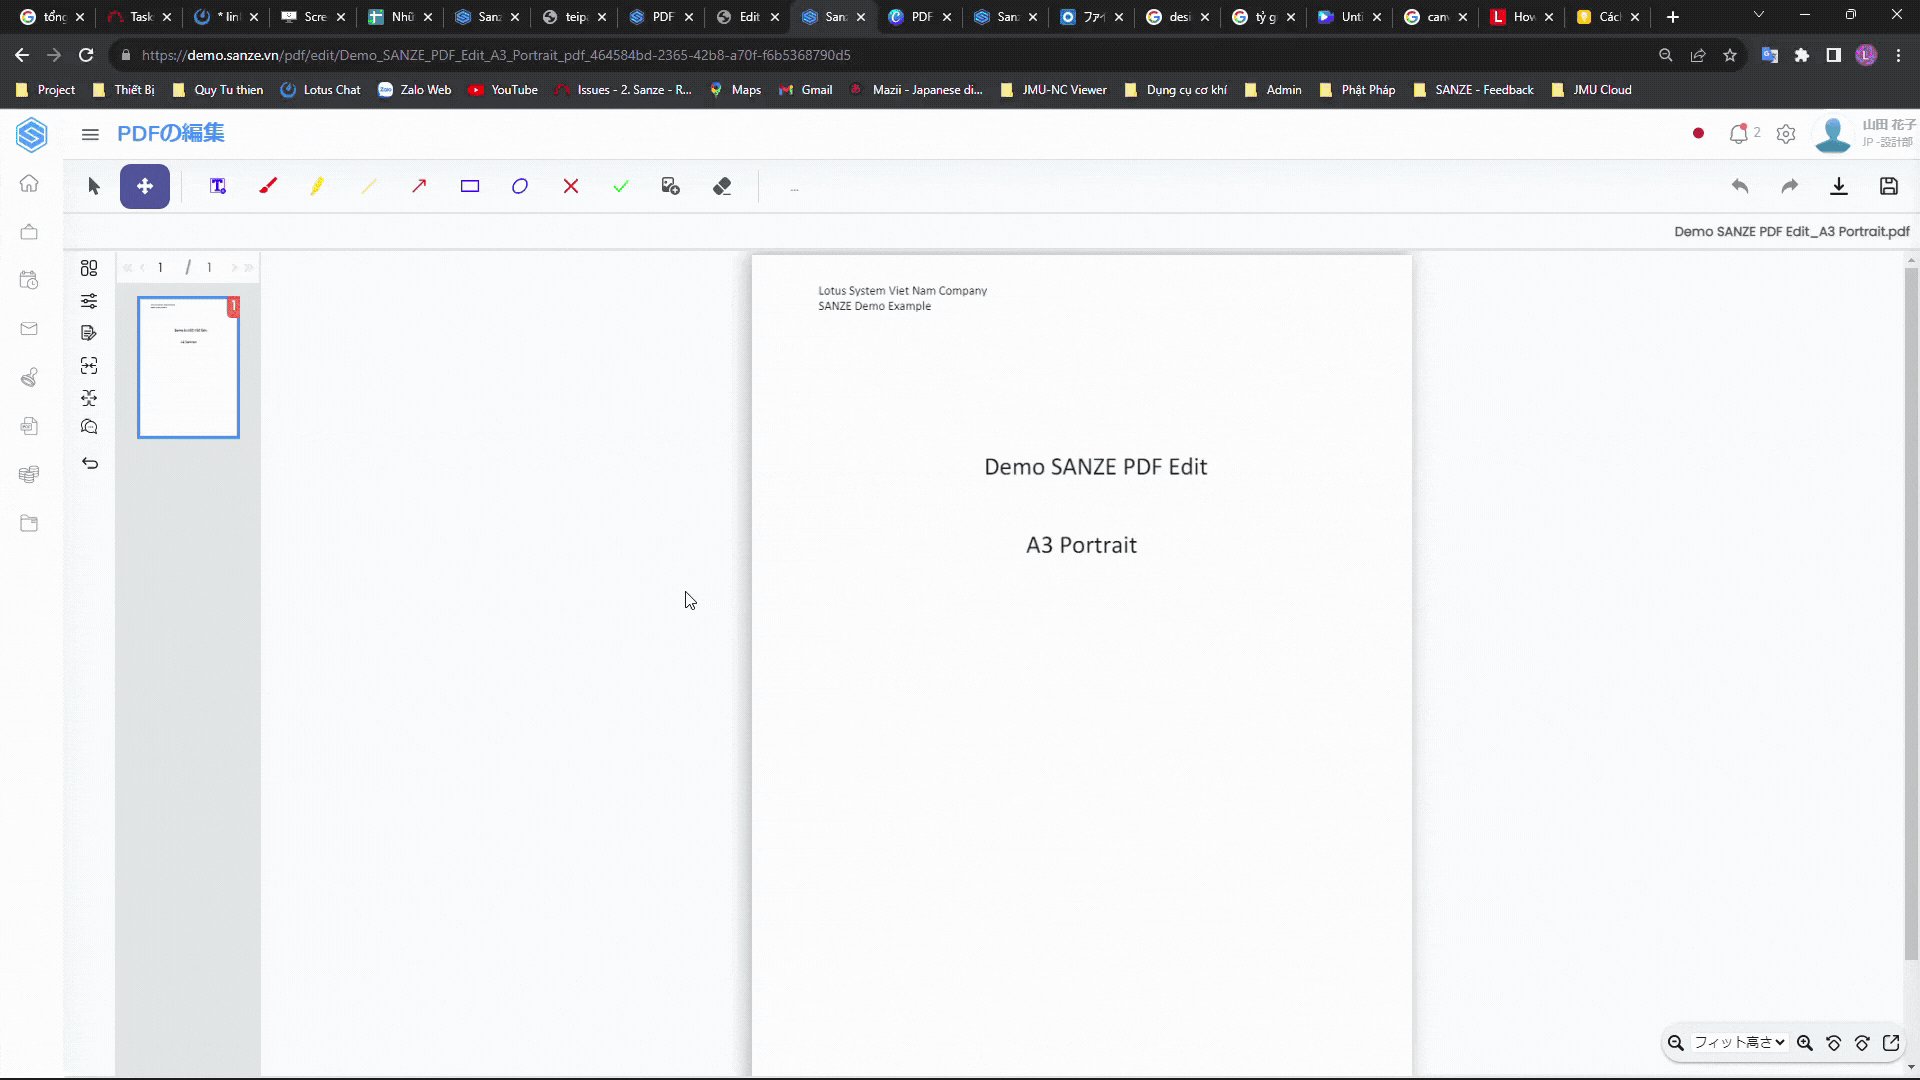Open the フィット高さ zoom dropdown

[x=1739, y=1042]
